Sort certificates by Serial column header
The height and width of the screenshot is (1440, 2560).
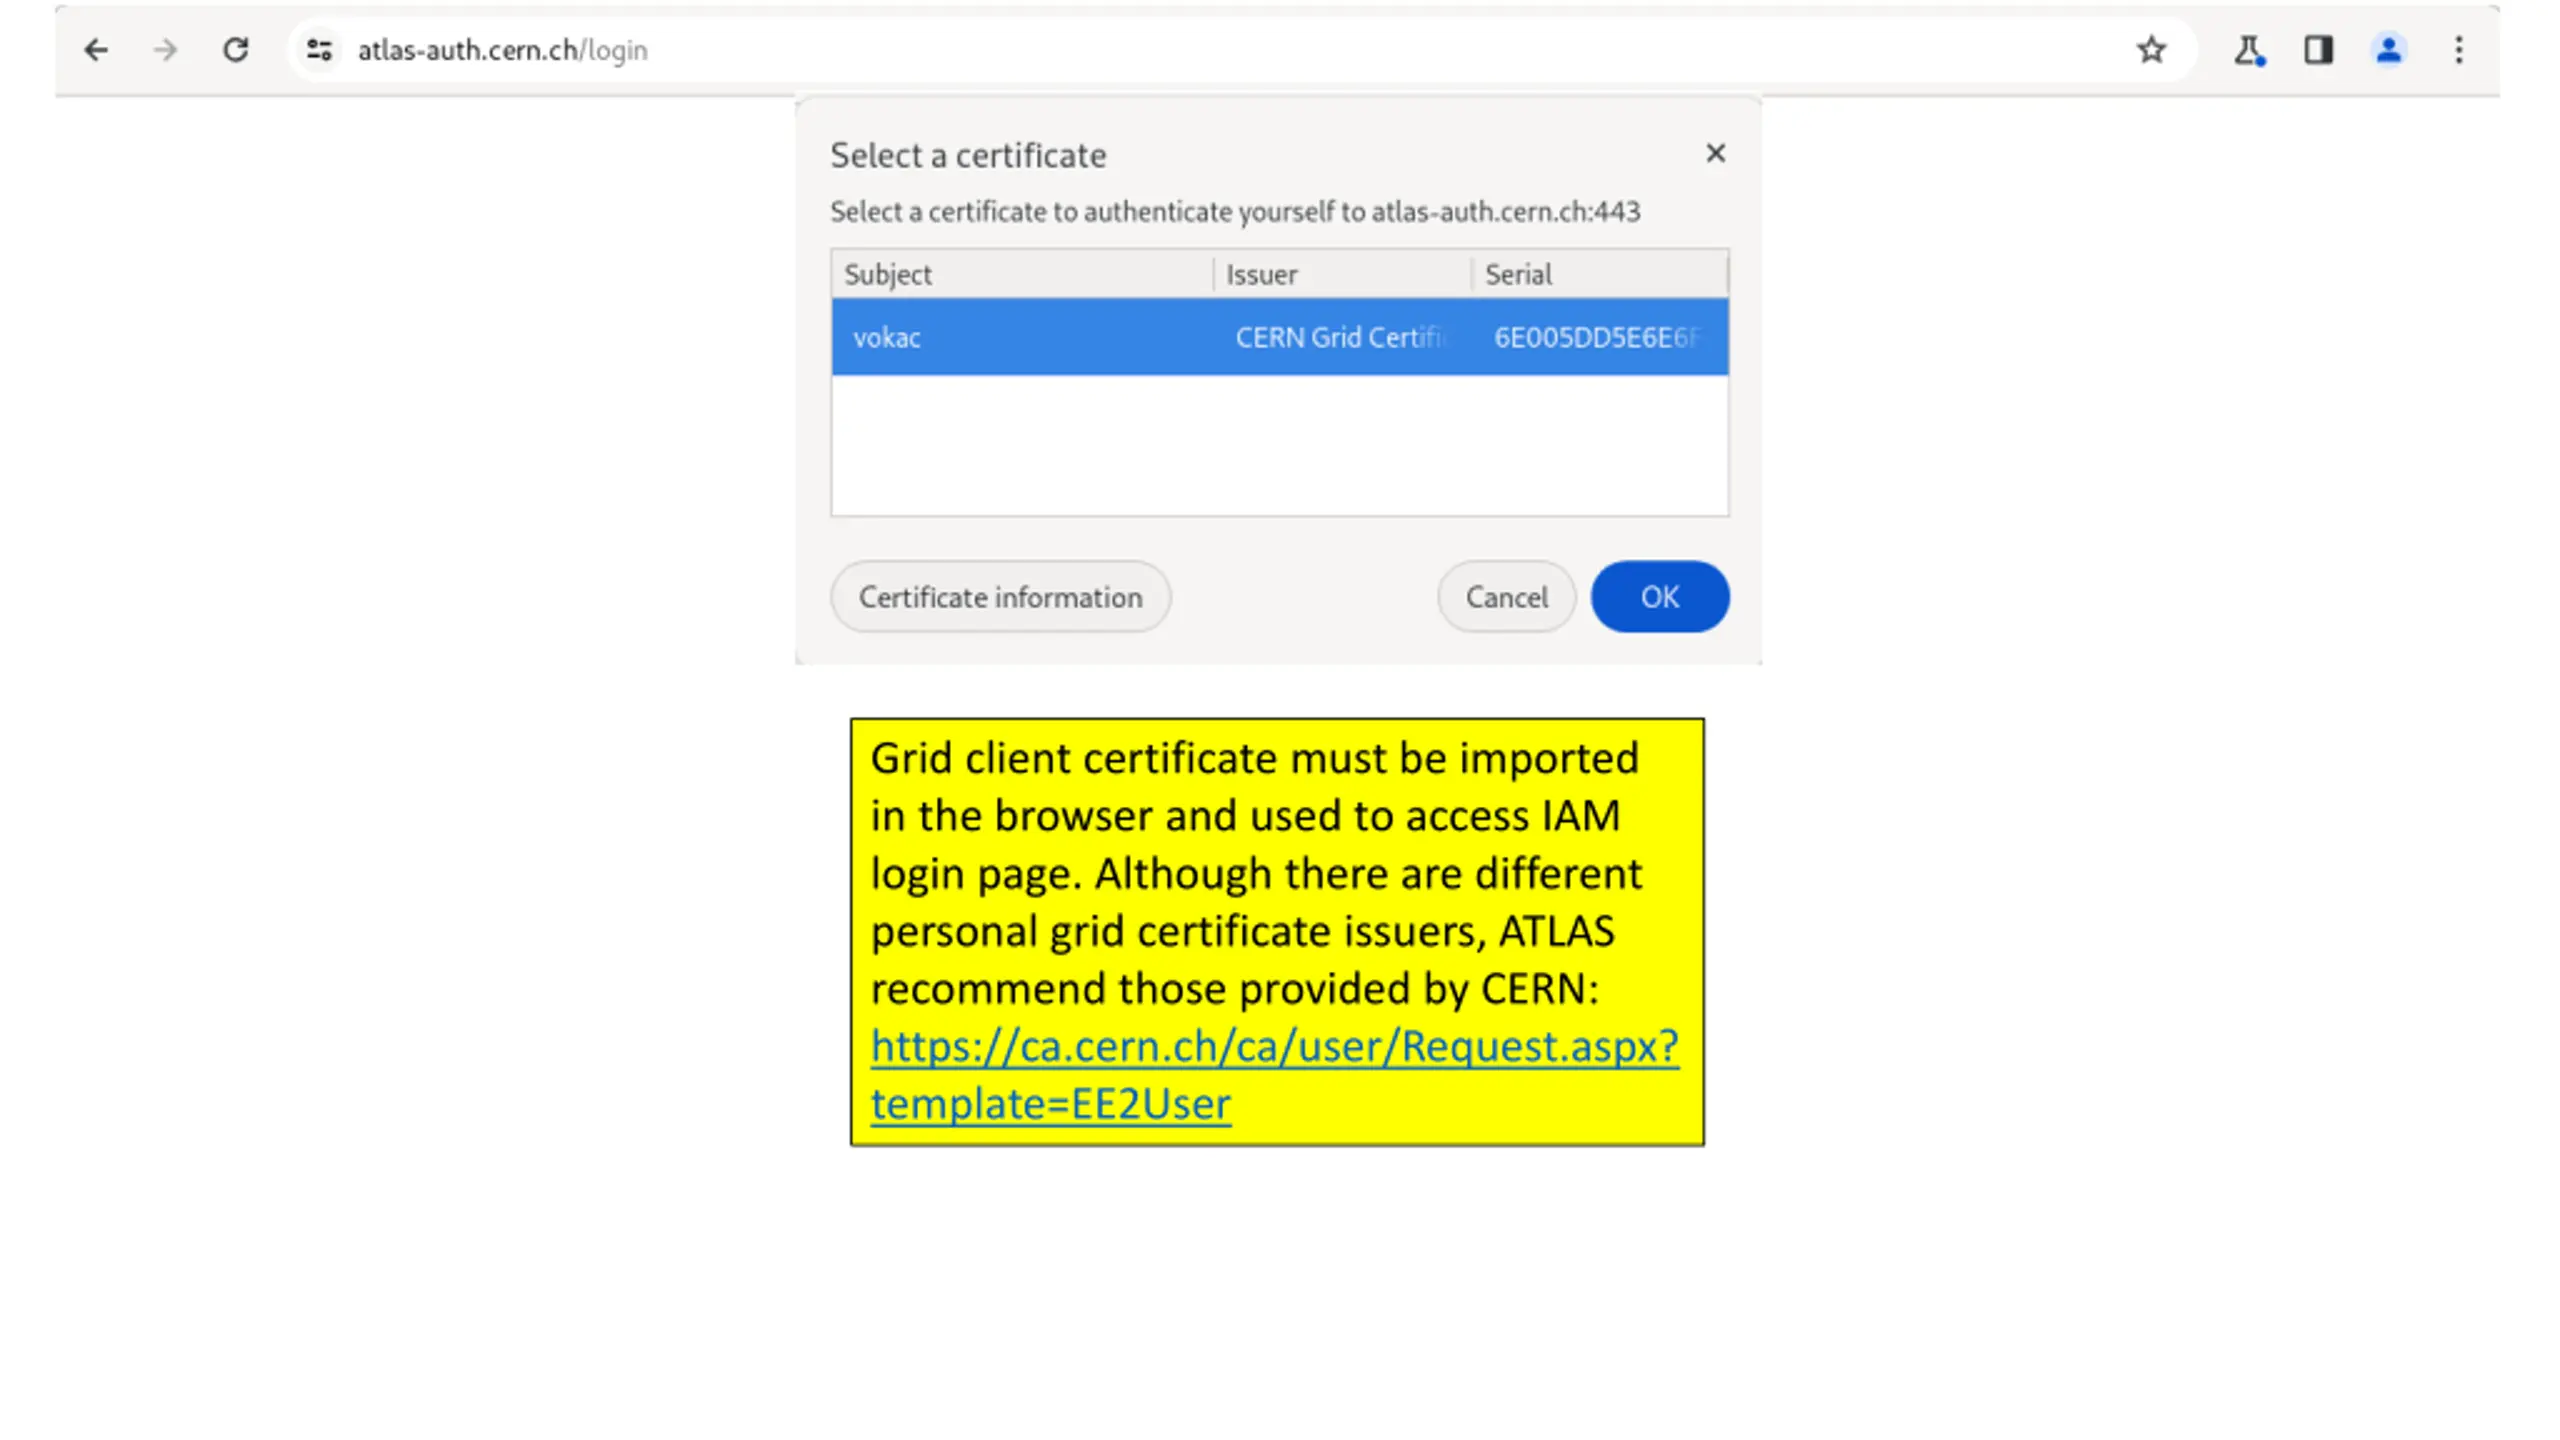(x=1600, y=274)
